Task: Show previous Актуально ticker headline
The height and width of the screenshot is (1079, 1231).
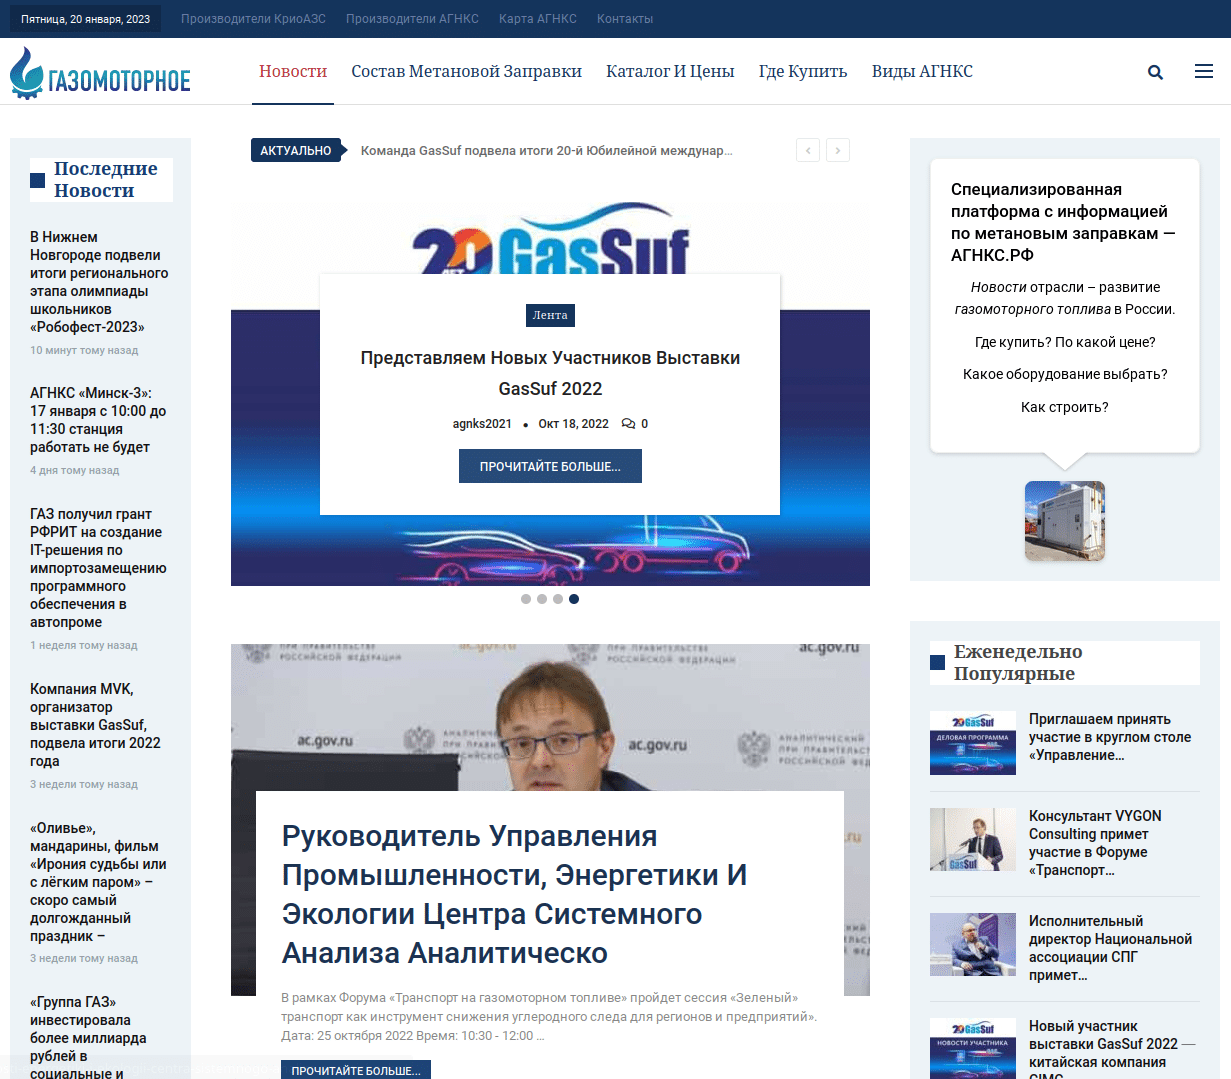Action: coord(808,150)
